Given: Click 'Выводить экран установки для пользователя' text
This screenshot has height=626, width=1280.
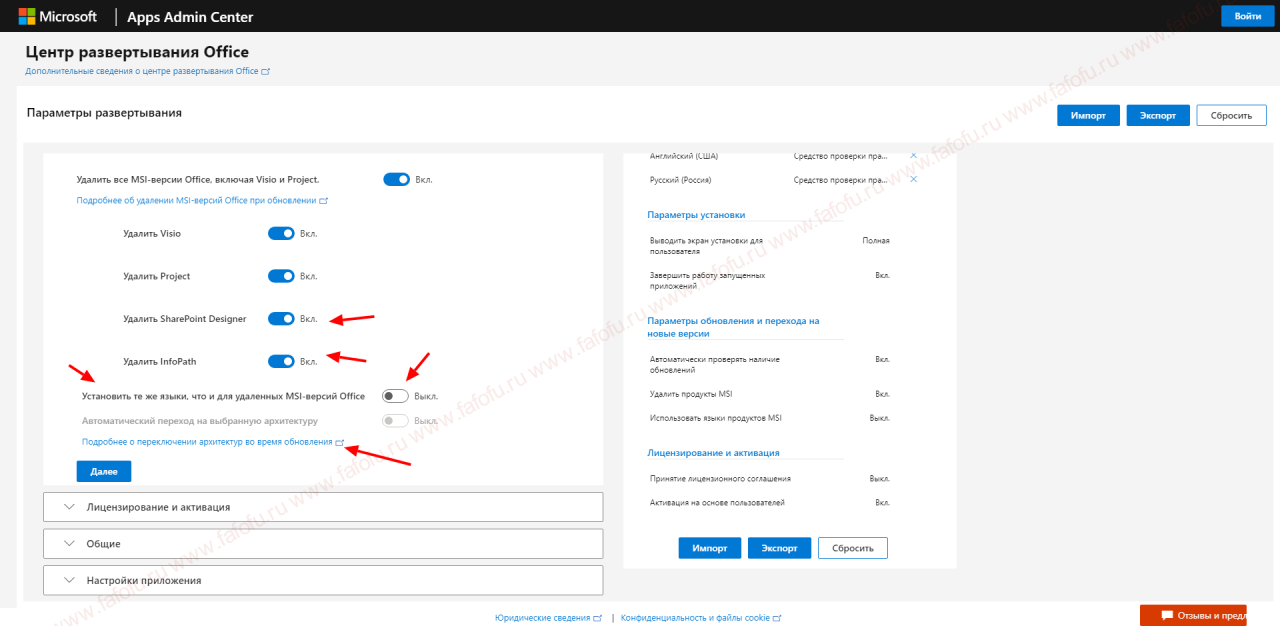Looking at the screenshot, I should point(706,246).
